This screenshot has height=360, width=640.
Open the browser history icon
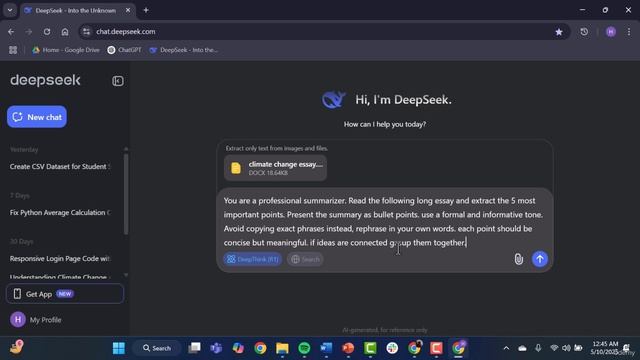[584, 32]
